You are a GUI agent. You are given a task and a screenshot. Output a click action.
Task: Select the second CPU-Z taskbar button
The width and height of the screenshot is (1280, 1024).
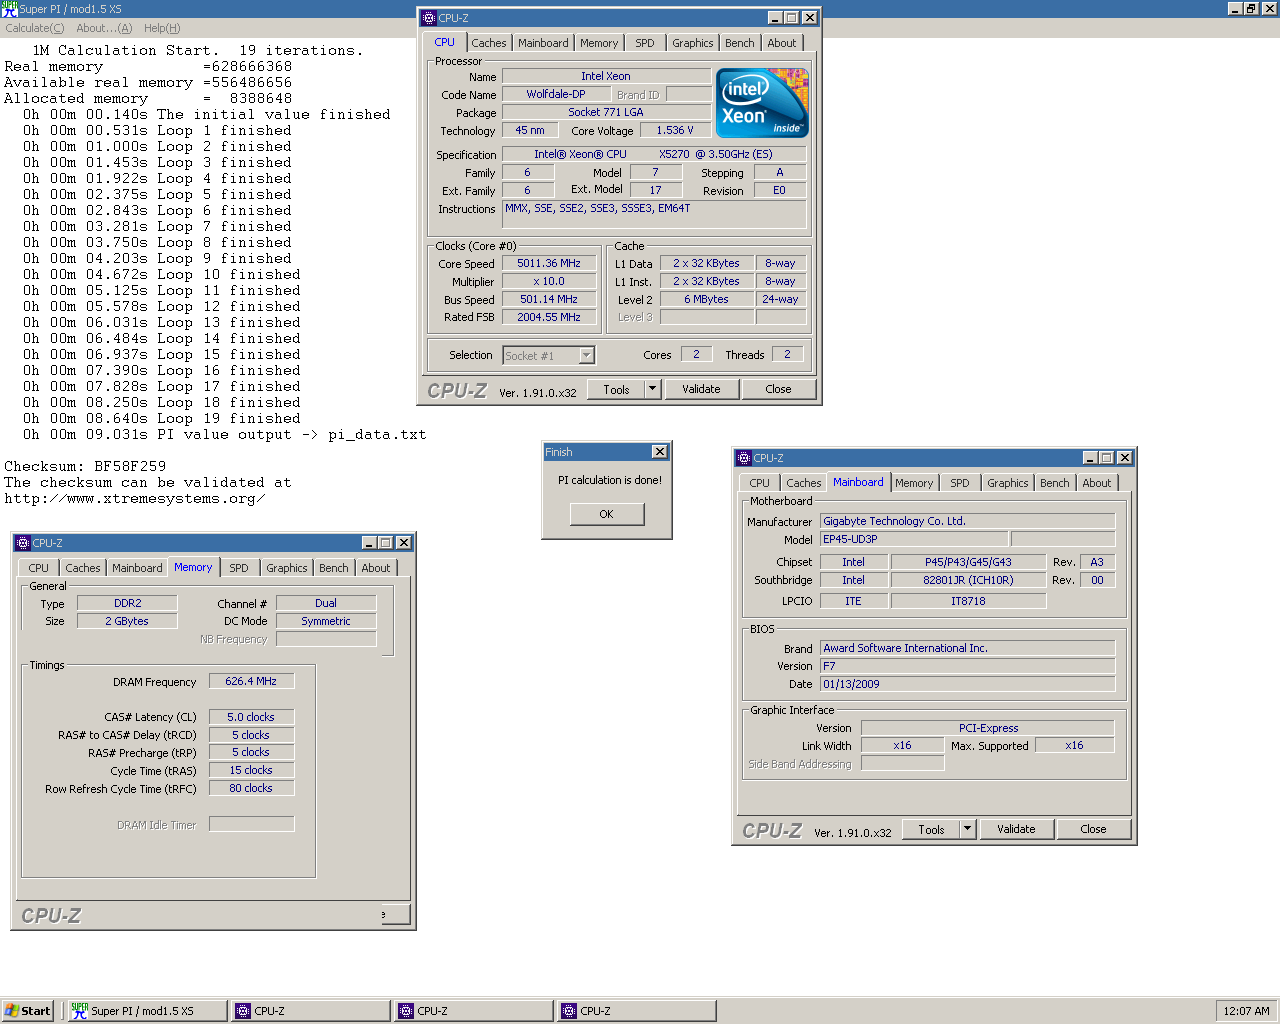pos(473,1011)
